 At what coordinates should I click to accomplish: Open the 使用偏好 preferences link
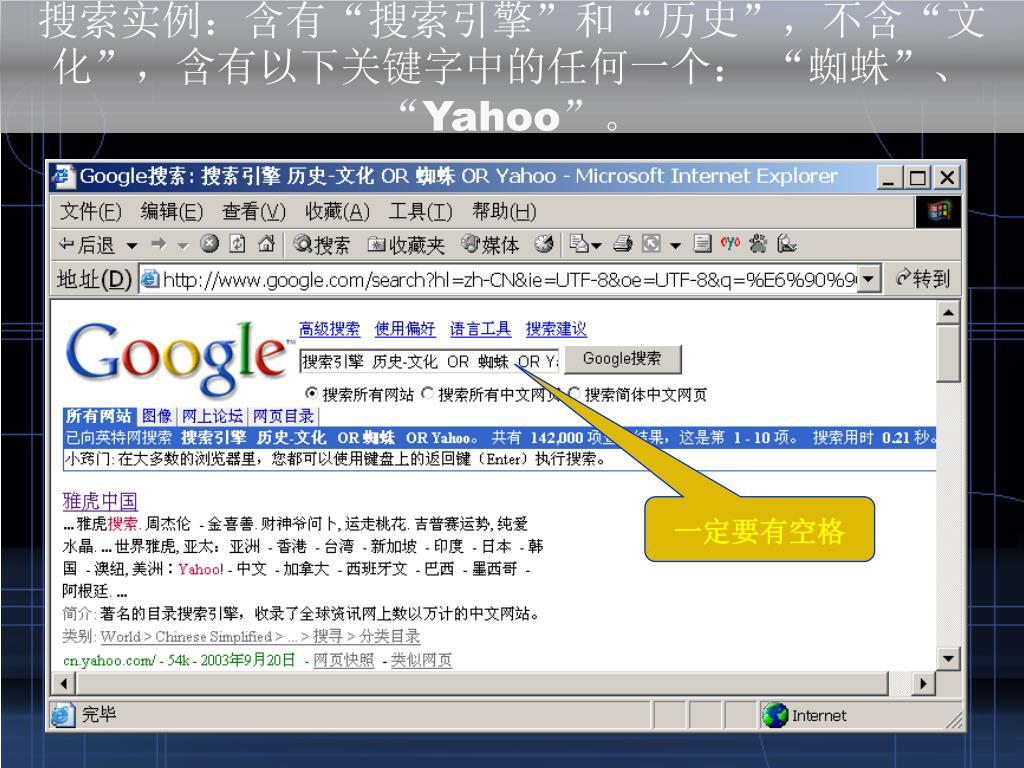(405, 328)
